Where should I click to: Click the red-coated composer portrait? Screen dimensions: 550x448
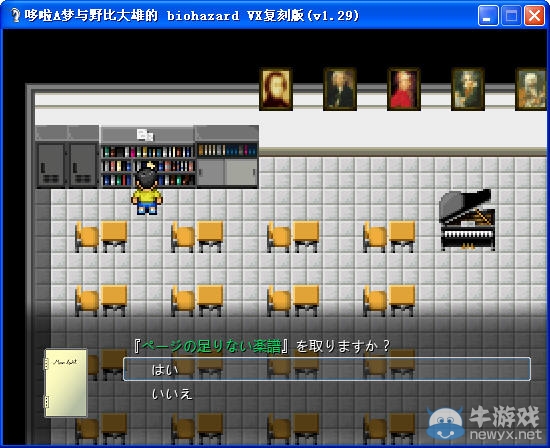pyautogui.click(x=404, y=89)
